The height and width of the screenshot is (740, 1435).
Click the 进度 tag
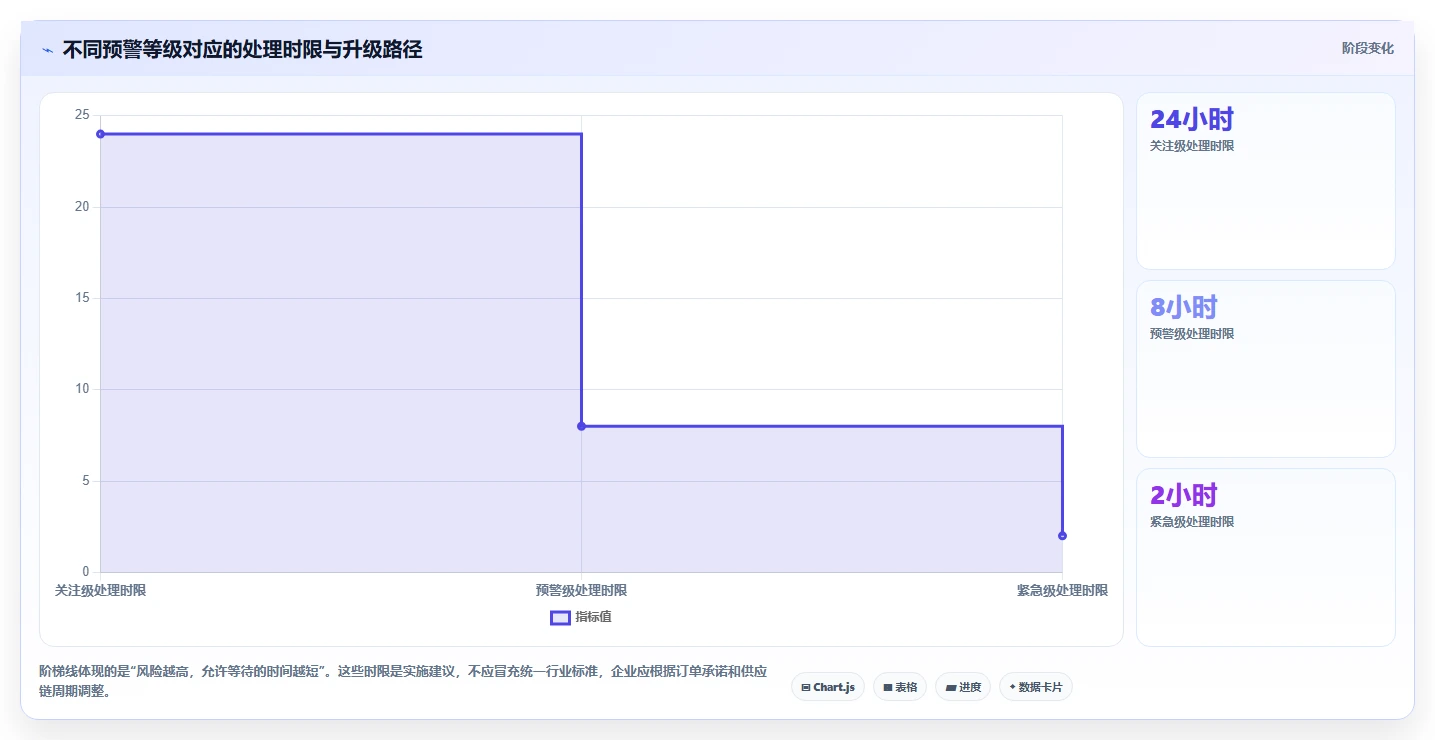coord(963,687)
